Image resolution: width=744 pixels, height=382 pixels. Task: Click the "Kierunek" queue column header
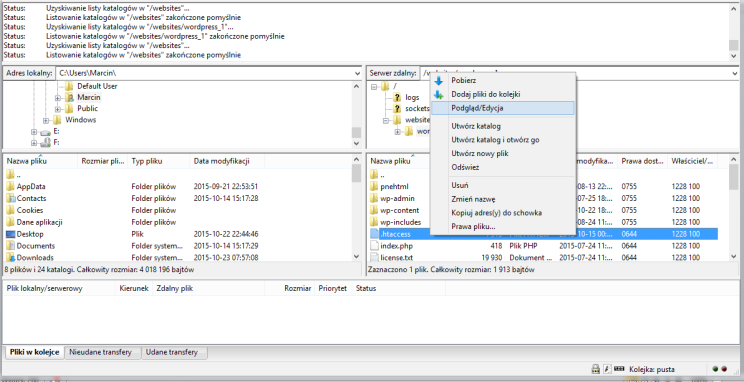pyautogui.click(x=134, y=289)
